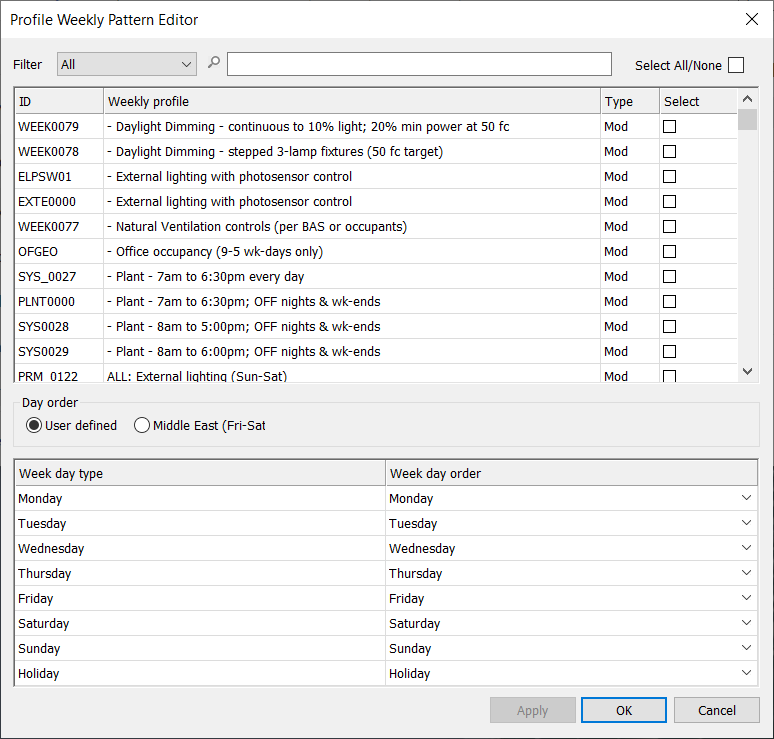
Task: Check the Select box for OFGEO
Action: (669, 252)
